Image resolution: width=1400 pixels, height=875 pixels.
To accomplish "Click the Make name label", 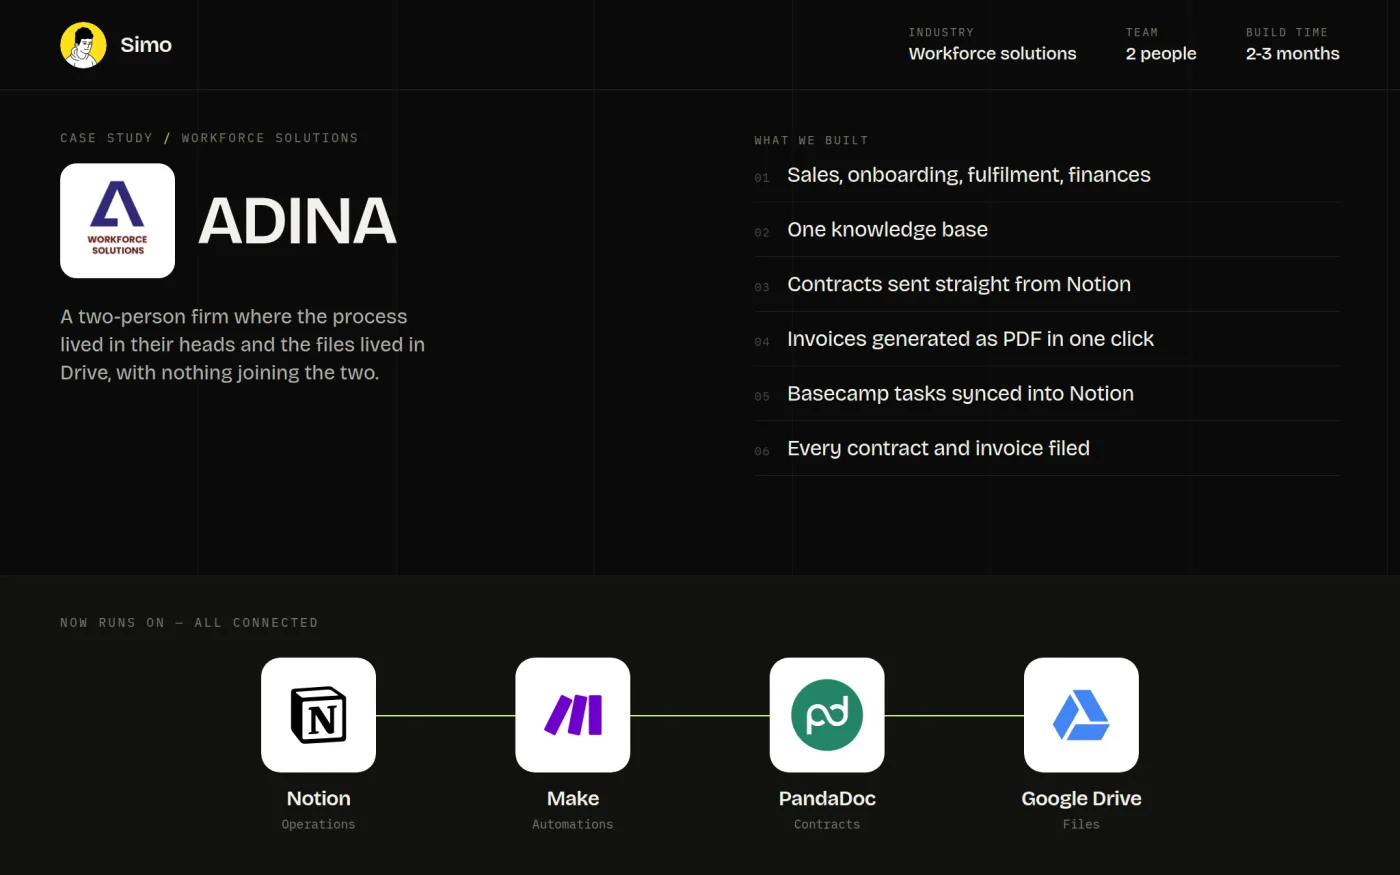I will coord(573,798).
